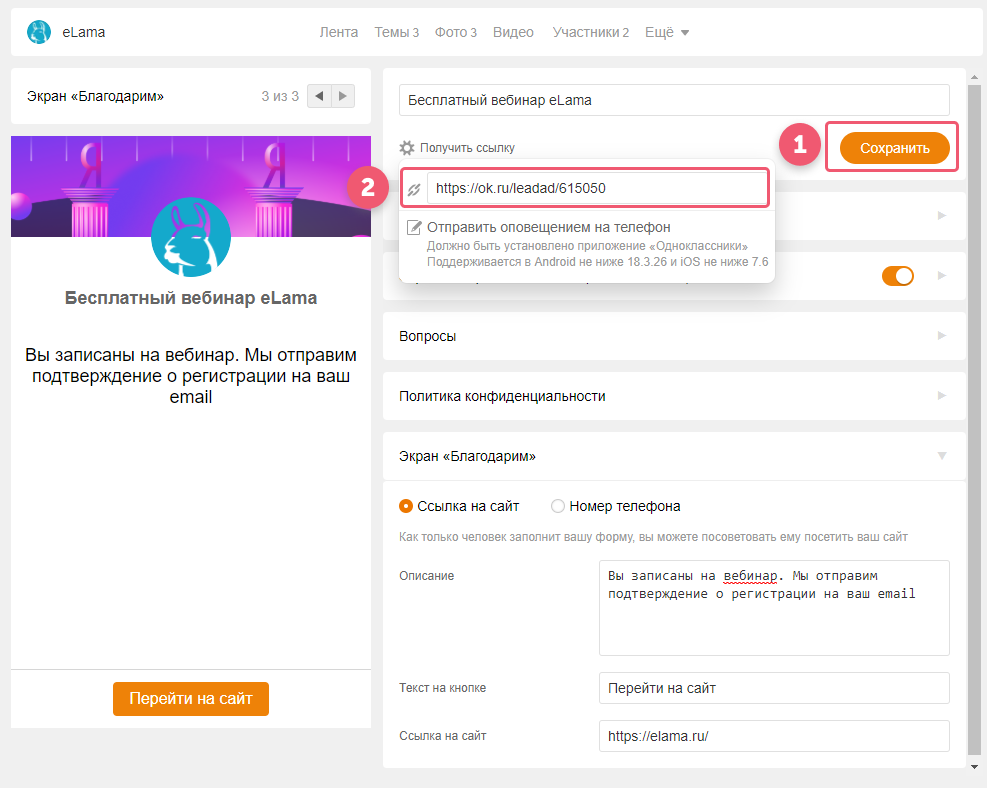The image size is (987, 788).
Task: Switch to the Участники tab
Action: pos(590,32)
